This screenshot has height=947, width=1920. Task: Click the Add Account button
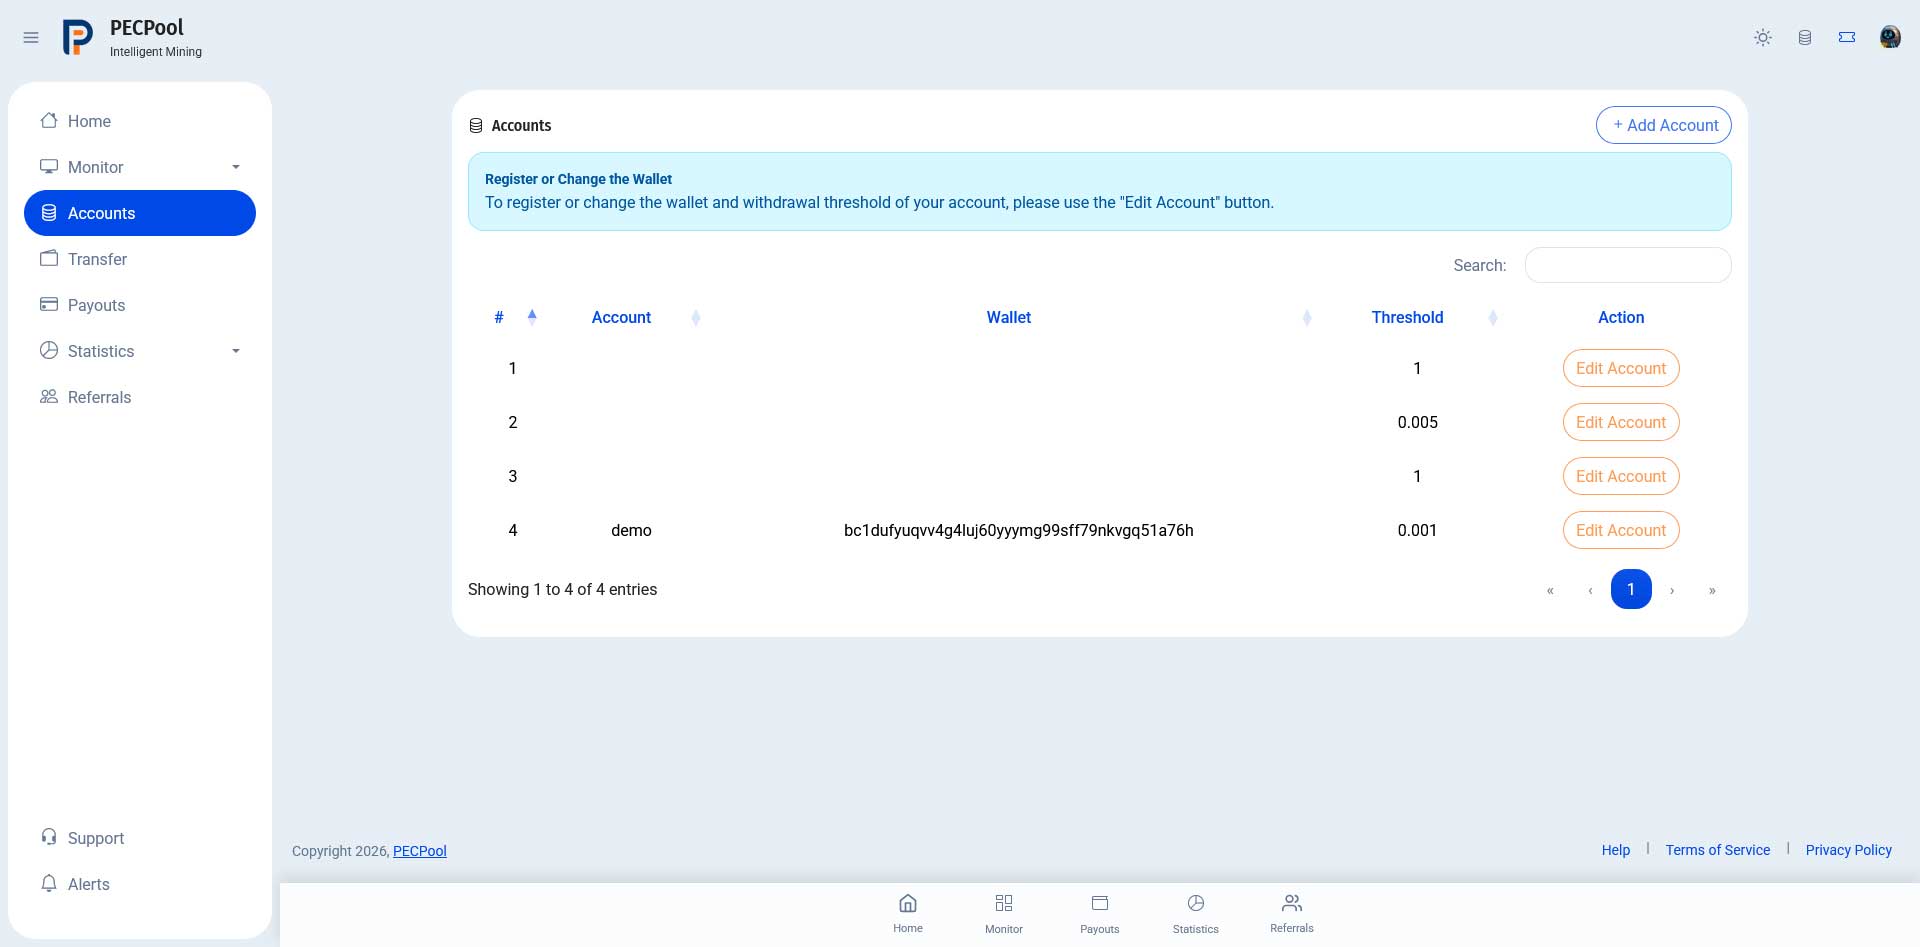[x=1664, y=125]
